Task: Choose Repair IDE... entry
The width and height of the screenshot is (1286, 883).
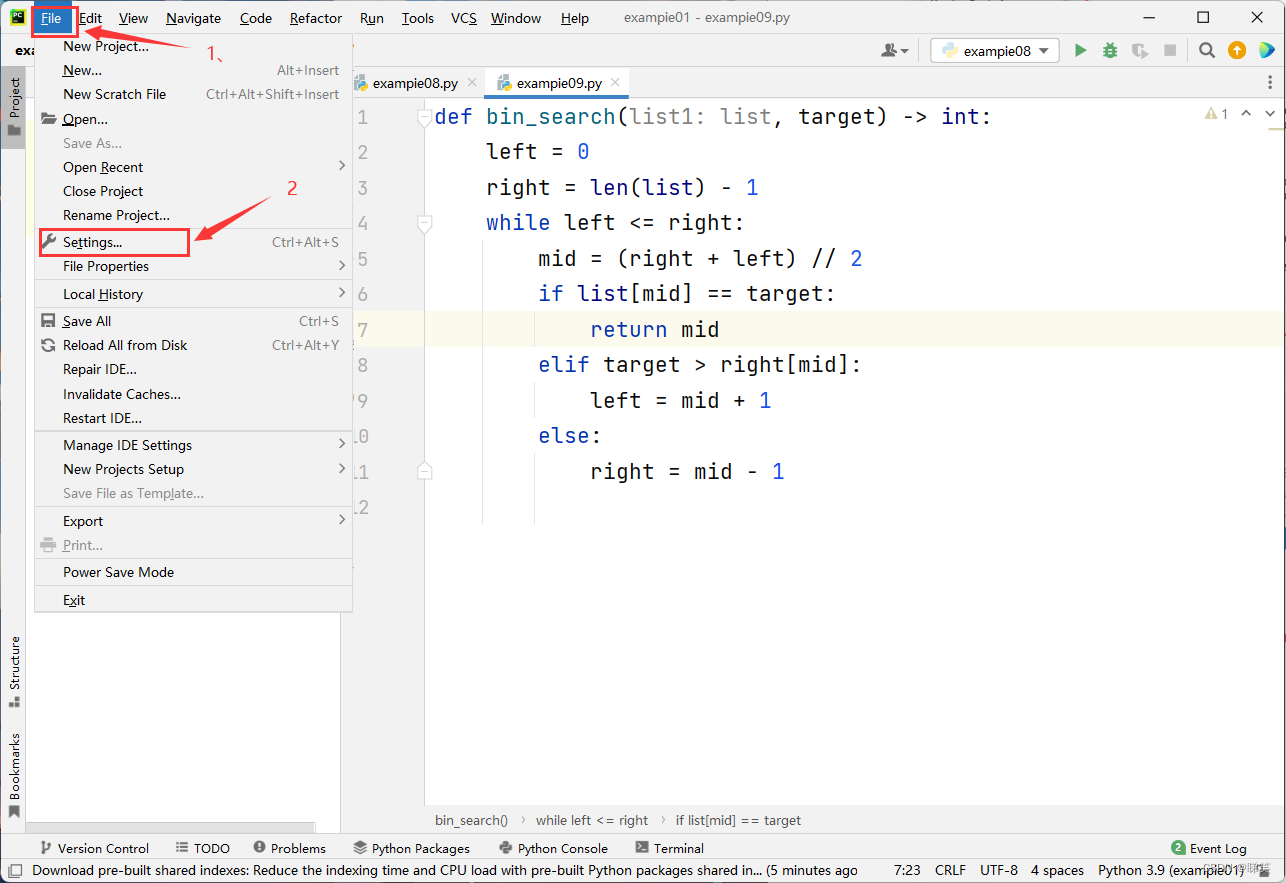Action: 193,369
